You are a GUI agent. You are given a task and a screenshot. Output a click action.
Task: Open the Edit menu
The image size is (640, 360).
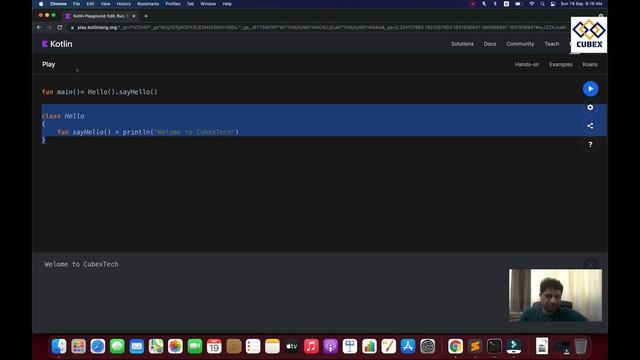tap(90, 4)
